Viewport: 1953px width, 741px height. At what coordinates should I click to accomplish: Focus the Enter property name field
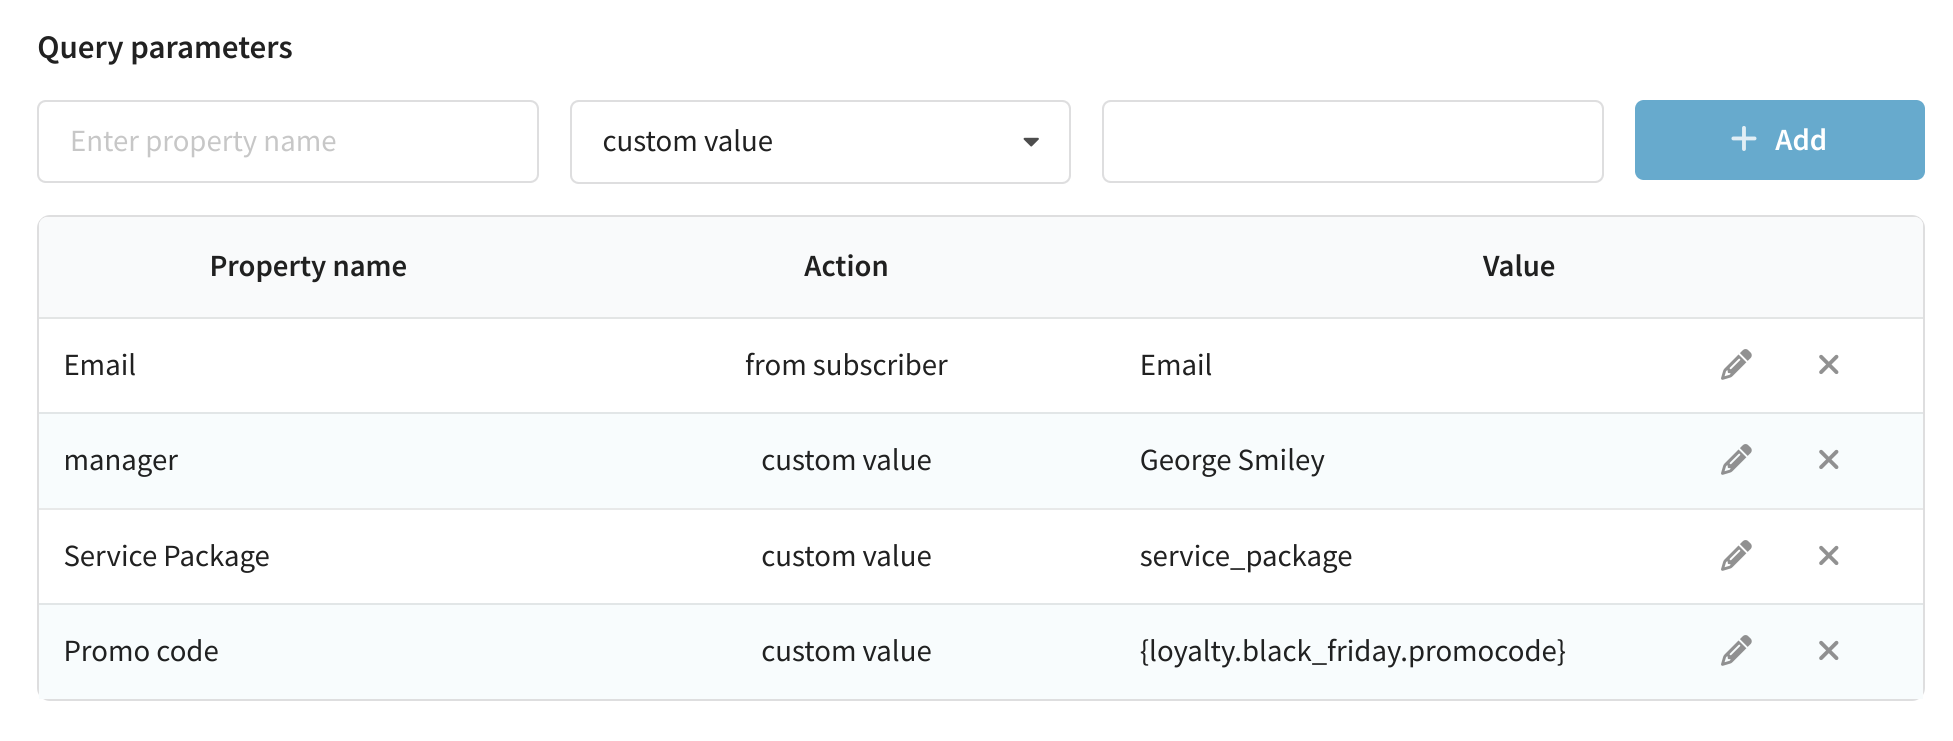pos(288,142)
